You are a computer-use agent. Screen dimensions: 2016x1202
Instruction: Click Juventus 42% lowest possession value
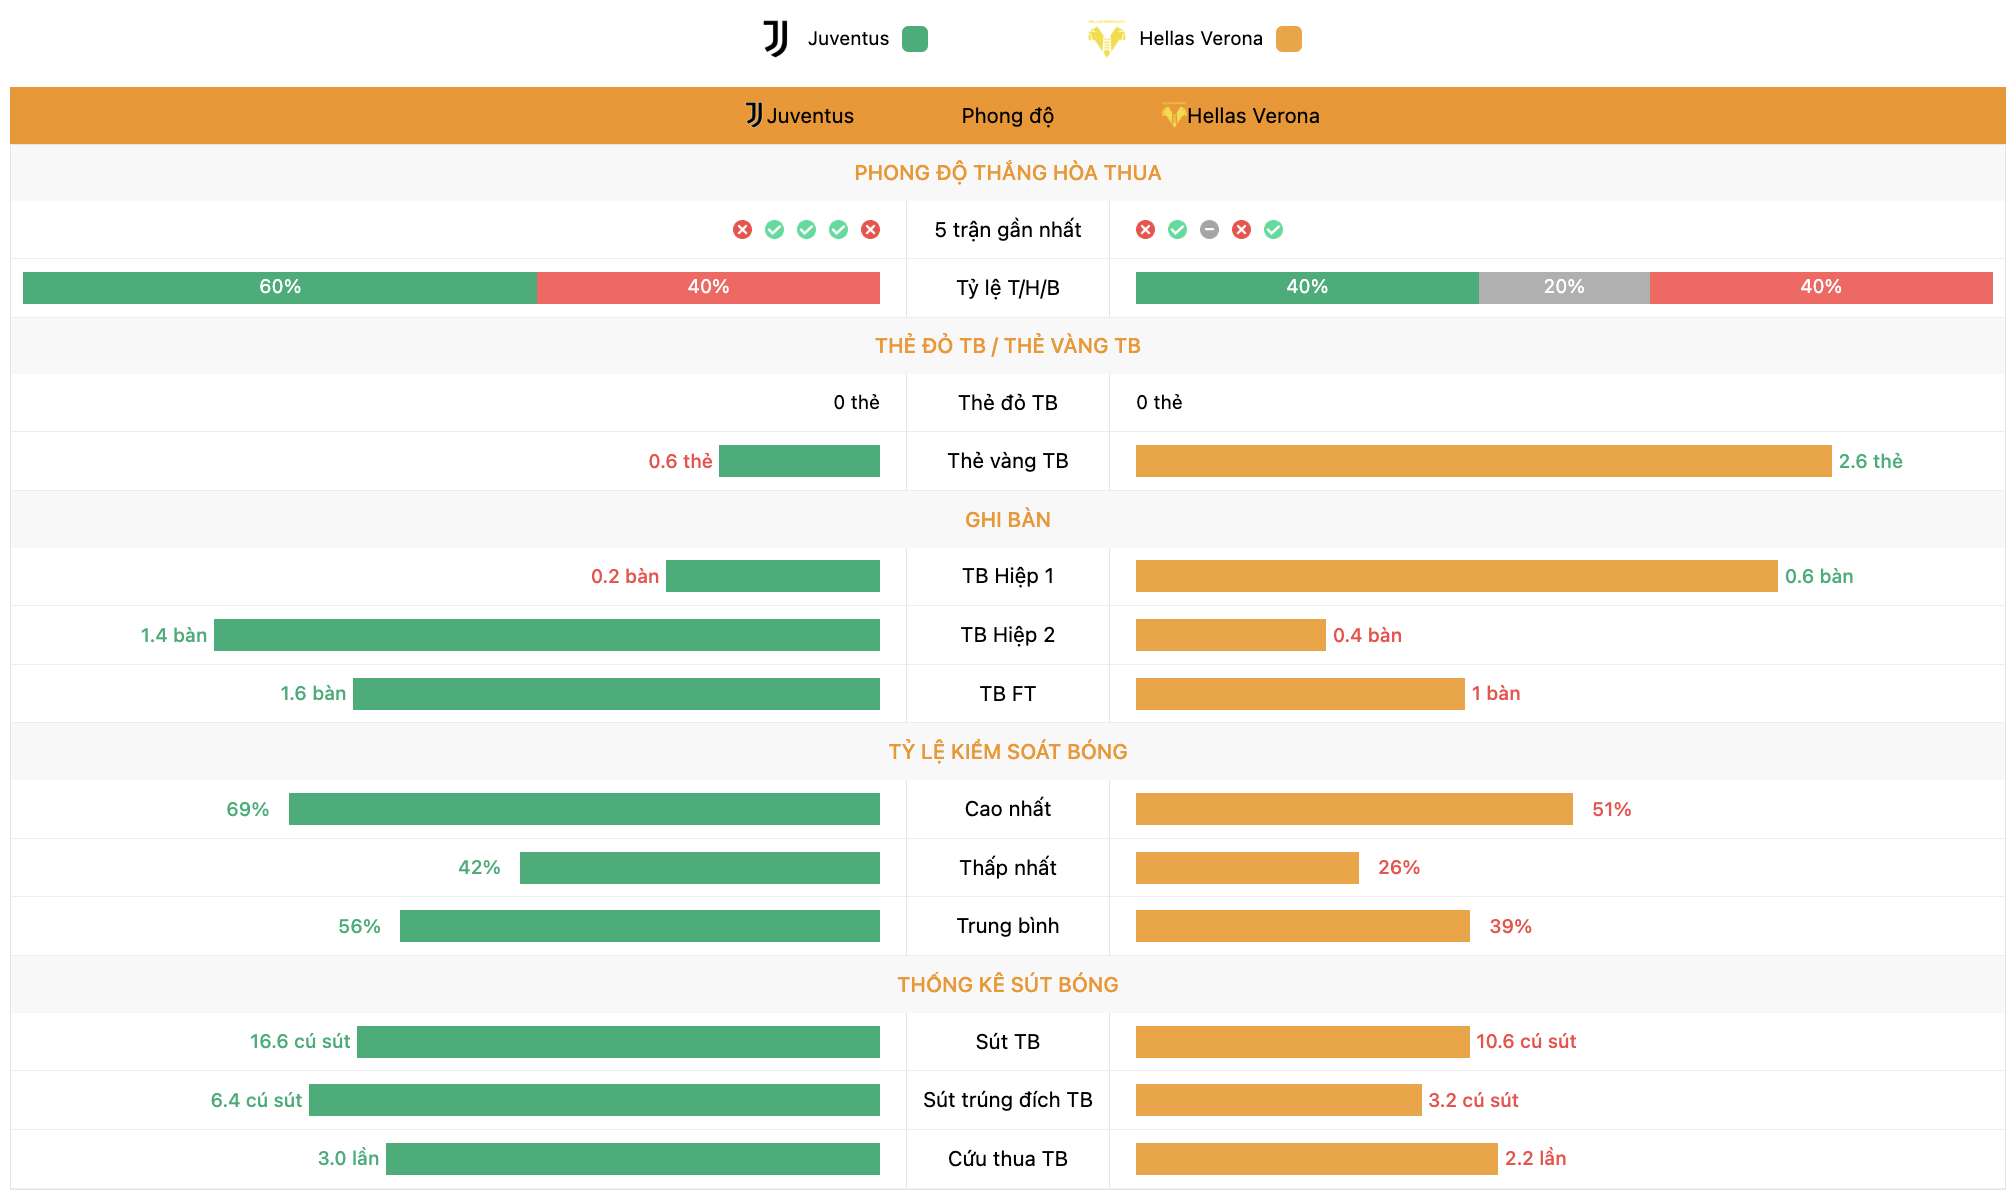pos(479,868)
